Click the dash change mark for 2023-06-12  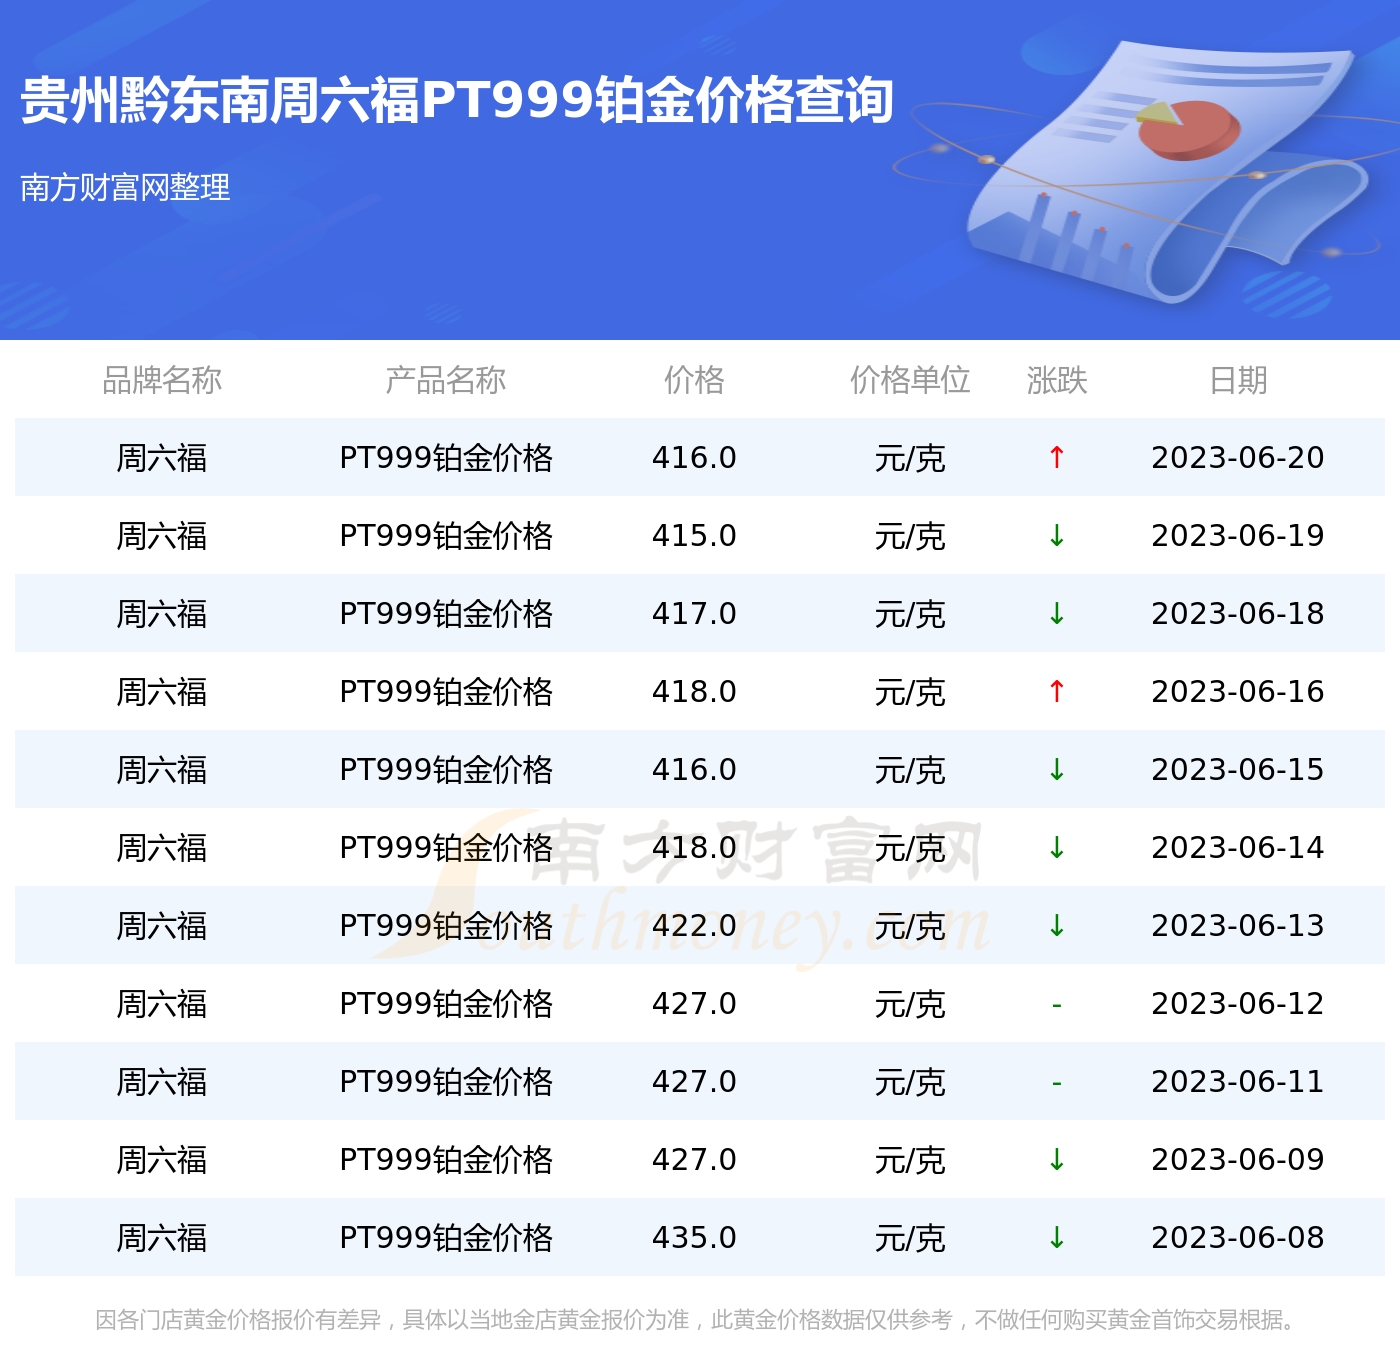pyautogui.click(x=1056, y=1004)
